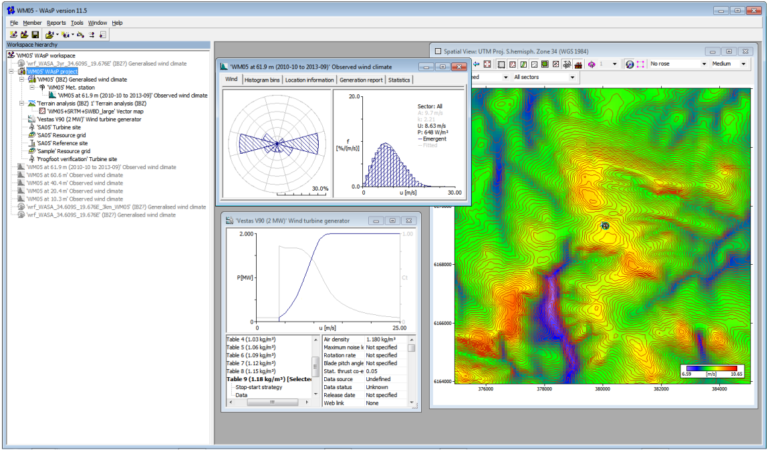Open the File menu
The image size is (768, 450).
tap(14, 23)
